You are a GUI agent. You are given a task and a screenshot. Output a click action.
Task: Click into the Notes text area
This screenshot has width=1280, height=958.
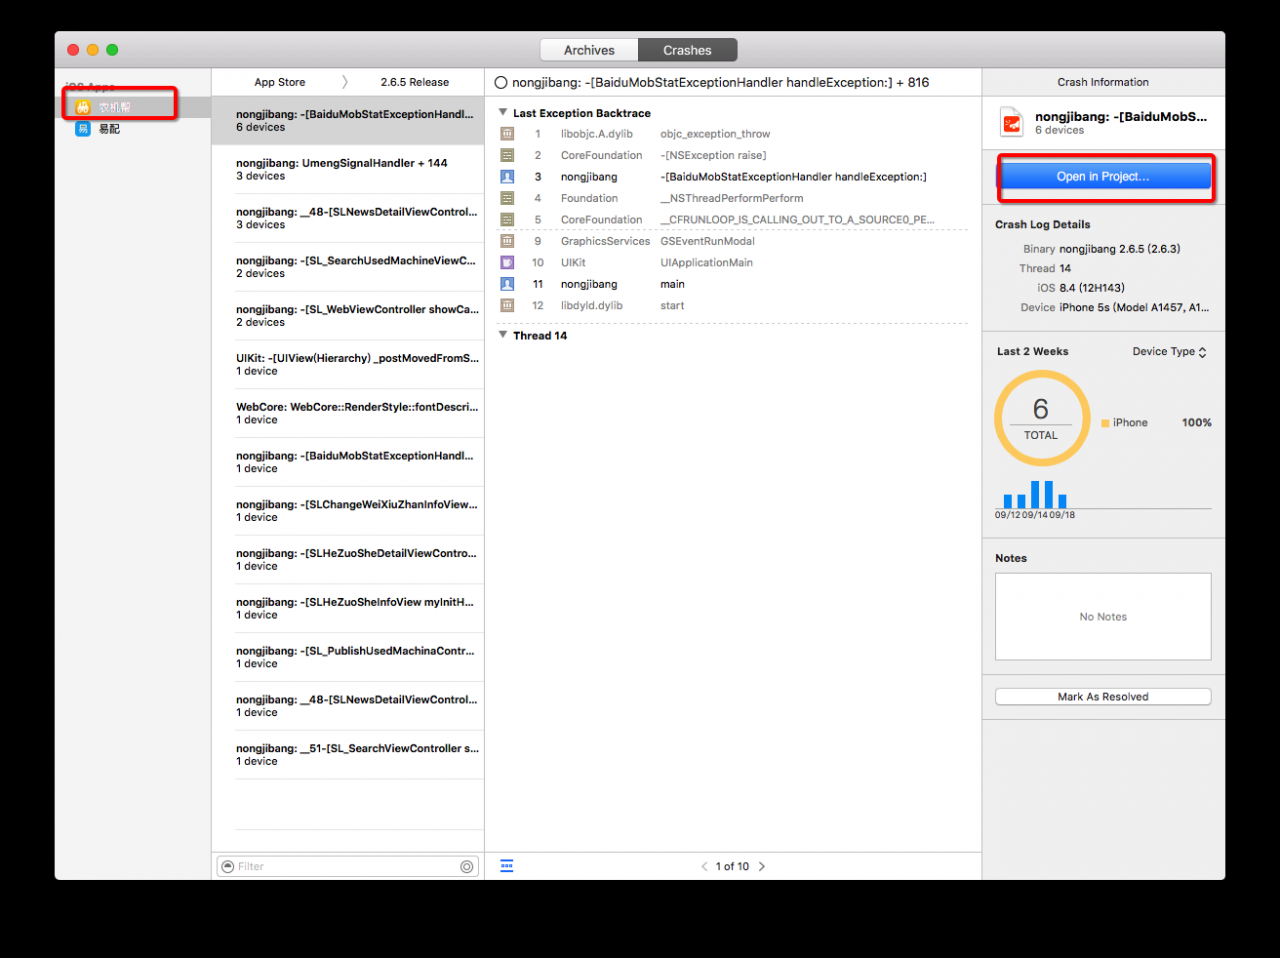point(1103,616)
